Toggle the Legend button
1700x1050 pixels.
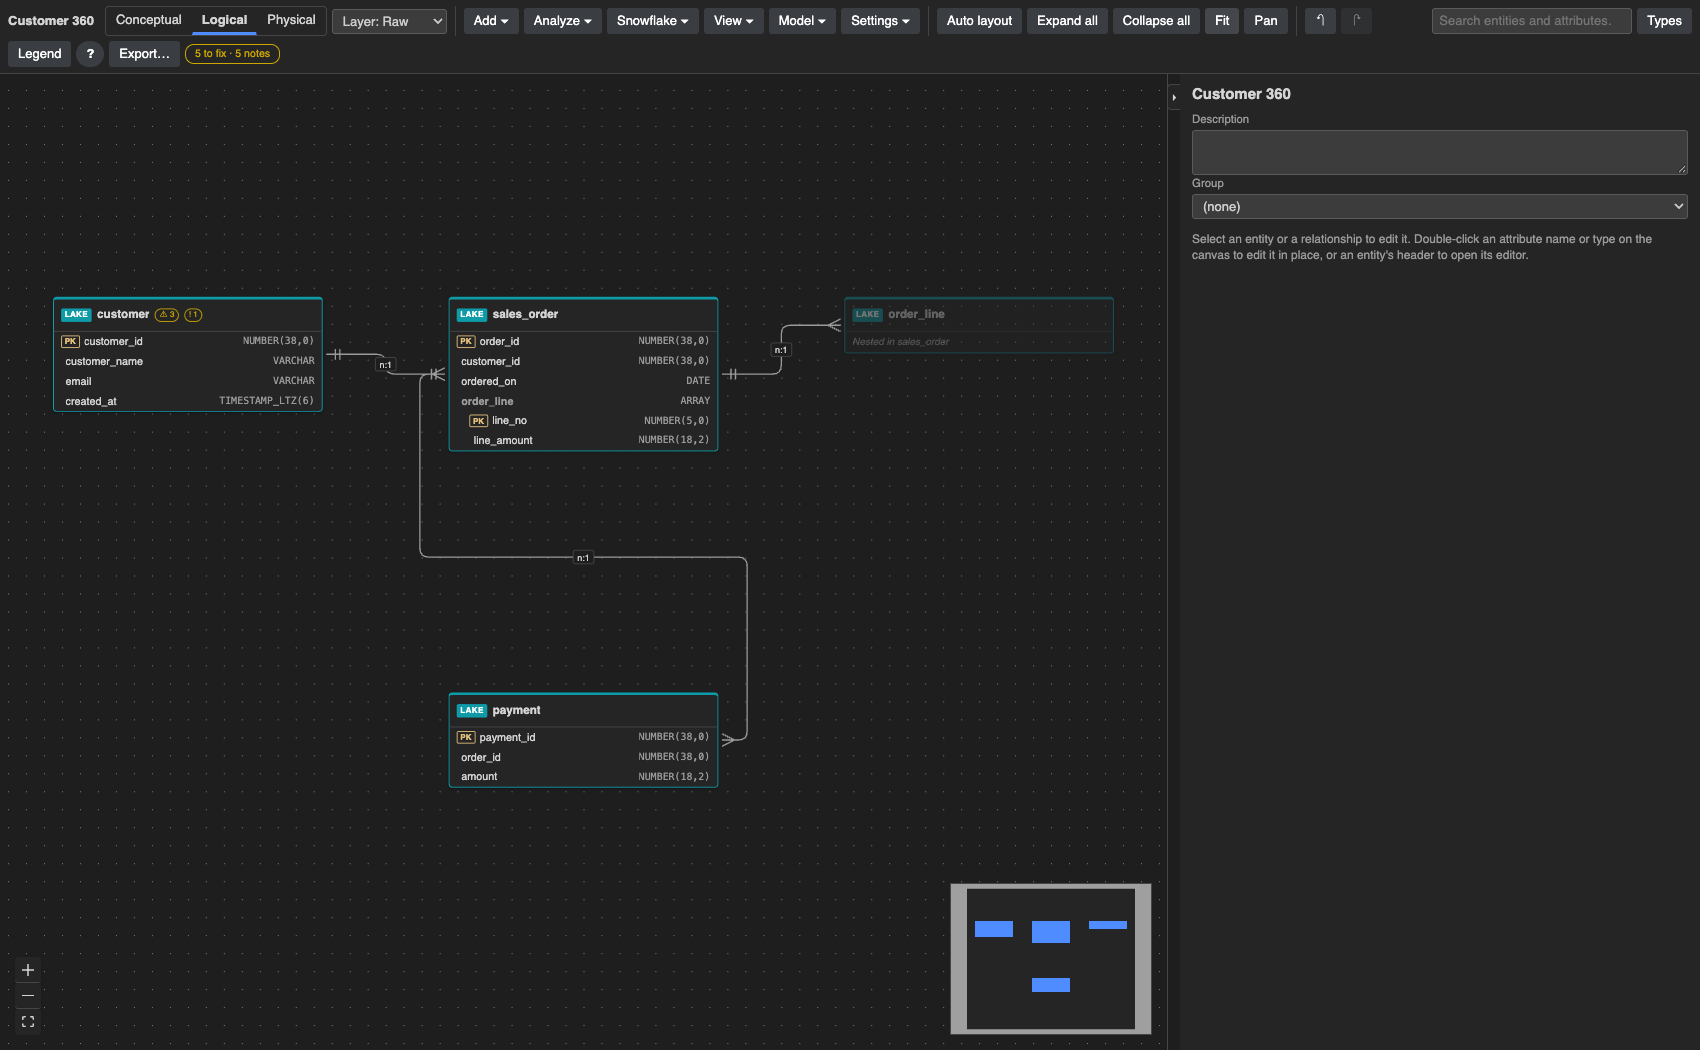(40, 54)
